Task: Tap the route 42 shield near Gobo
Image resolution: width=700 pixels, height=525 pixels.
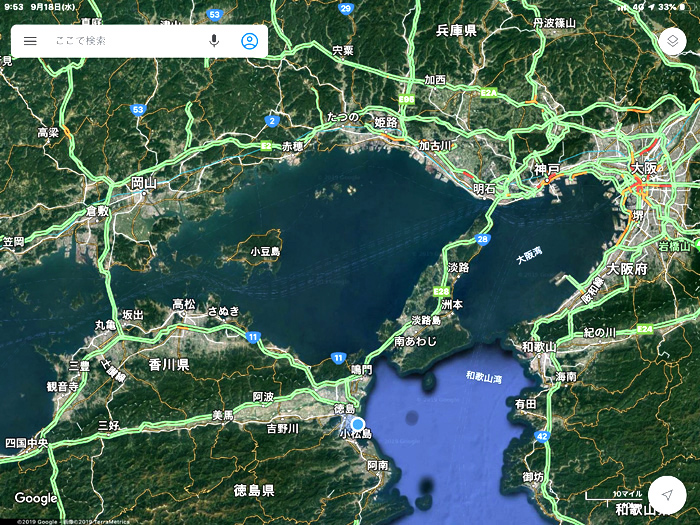Action: click(542, 436)
